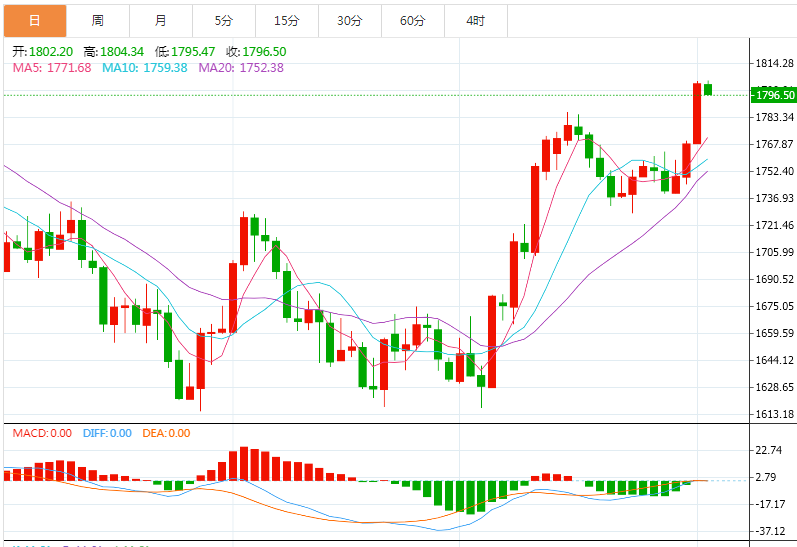Click the 1628.65 price axis label
Viewport: 797px width, 547px height.
click(x=775, y=387)
